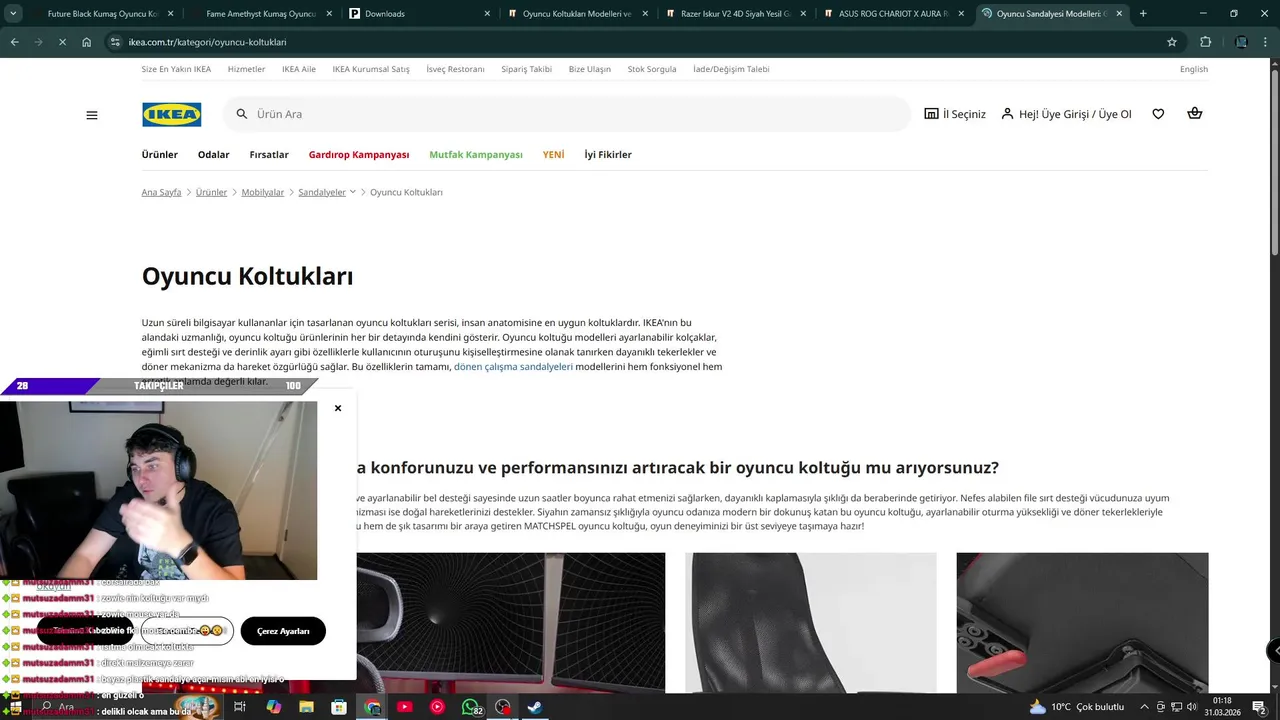1280x720 pixels.
Task: Click the browser address bar URL
Action: 208,42
